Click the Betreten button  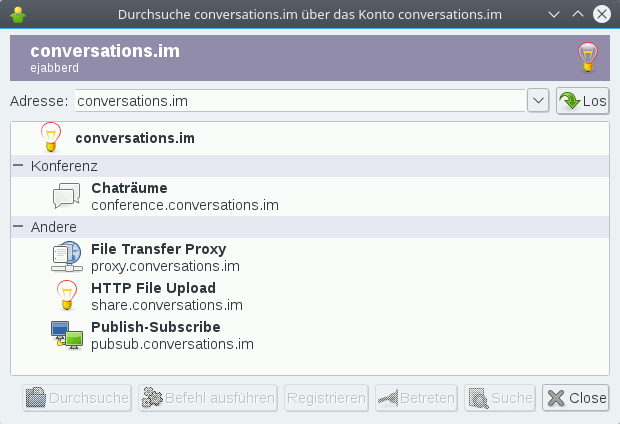tap(416, 398)
